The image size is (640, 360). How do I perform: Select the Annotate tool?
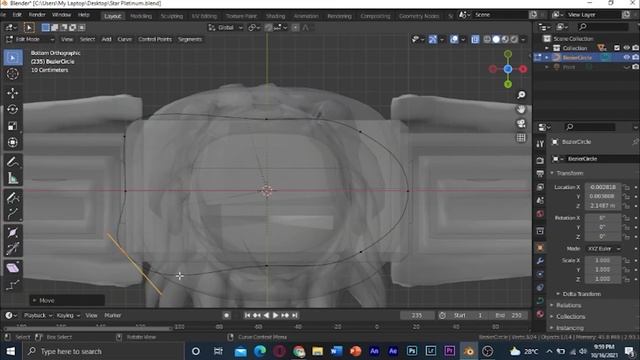click(x=13, y=162)
